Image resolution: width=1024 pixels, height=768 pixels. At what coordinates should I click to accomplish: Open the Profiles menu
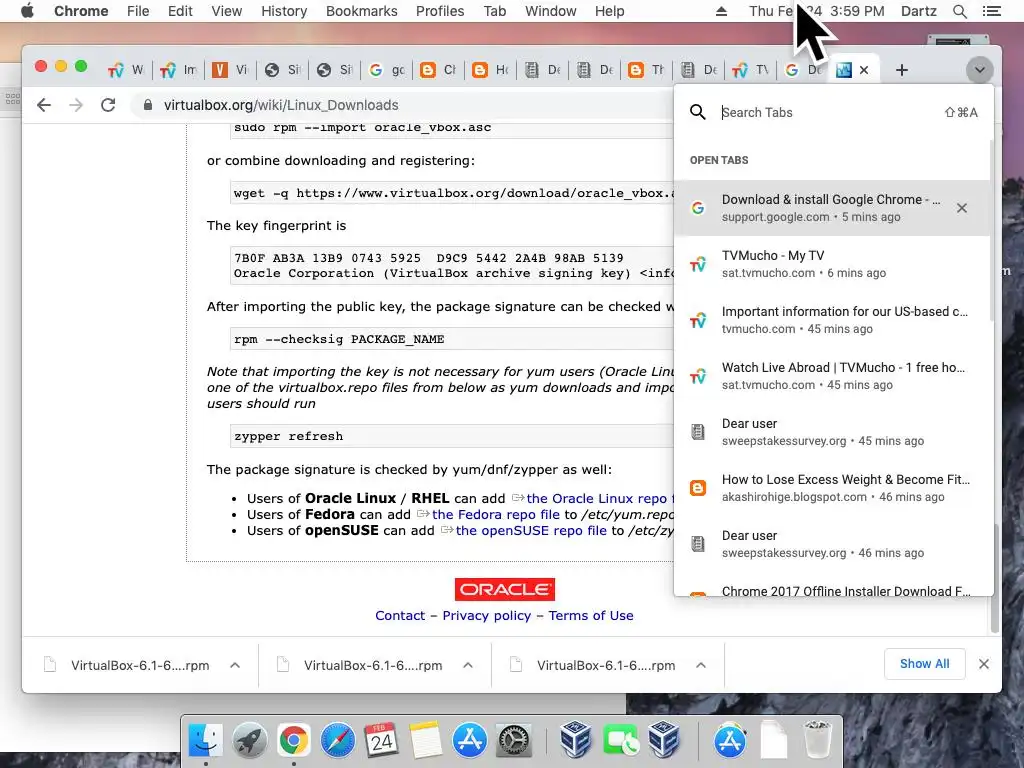440,11
